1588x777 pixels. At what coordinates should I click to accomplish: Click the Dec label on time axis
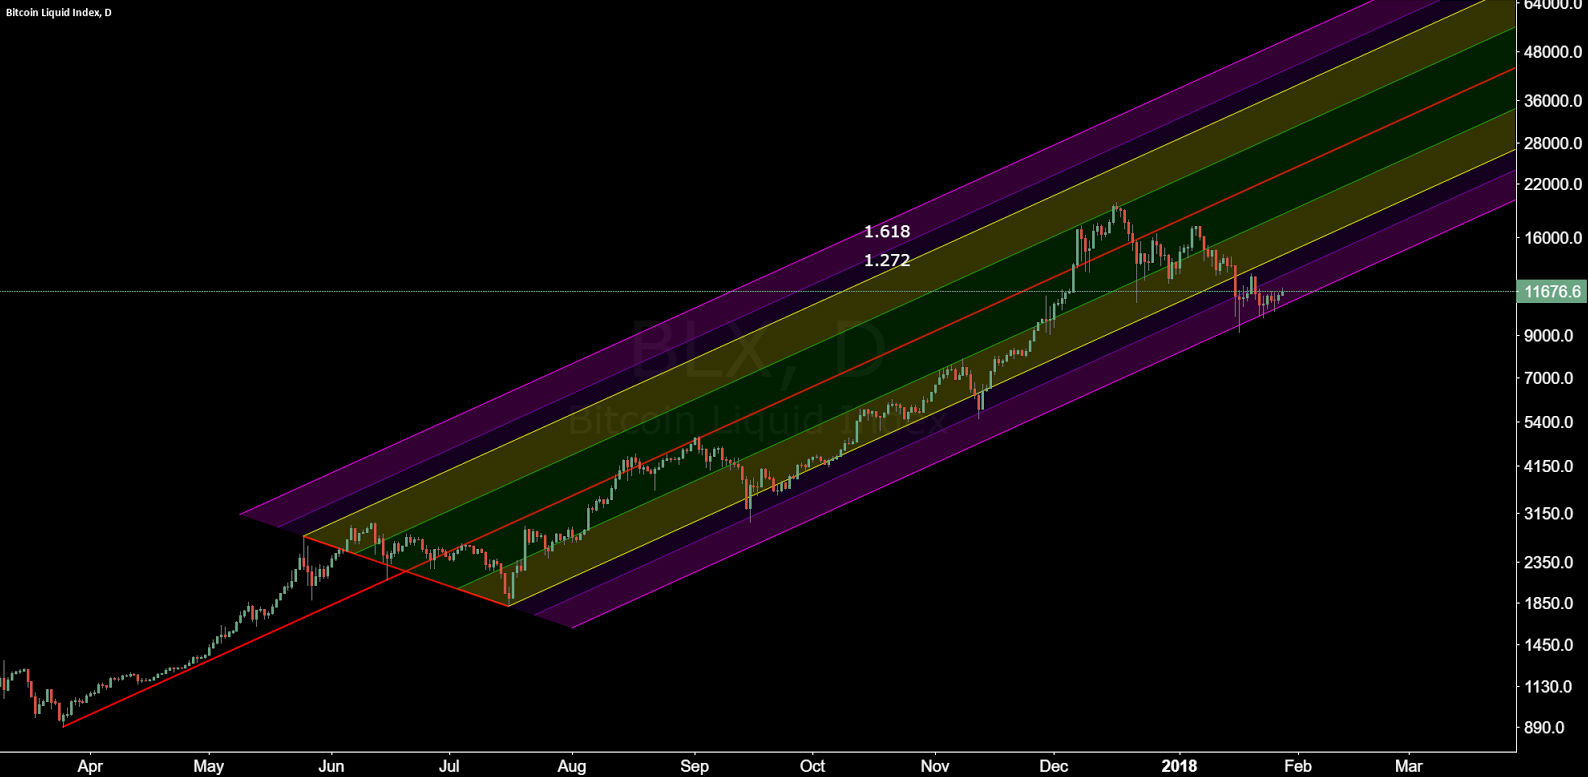[1053, 767]
